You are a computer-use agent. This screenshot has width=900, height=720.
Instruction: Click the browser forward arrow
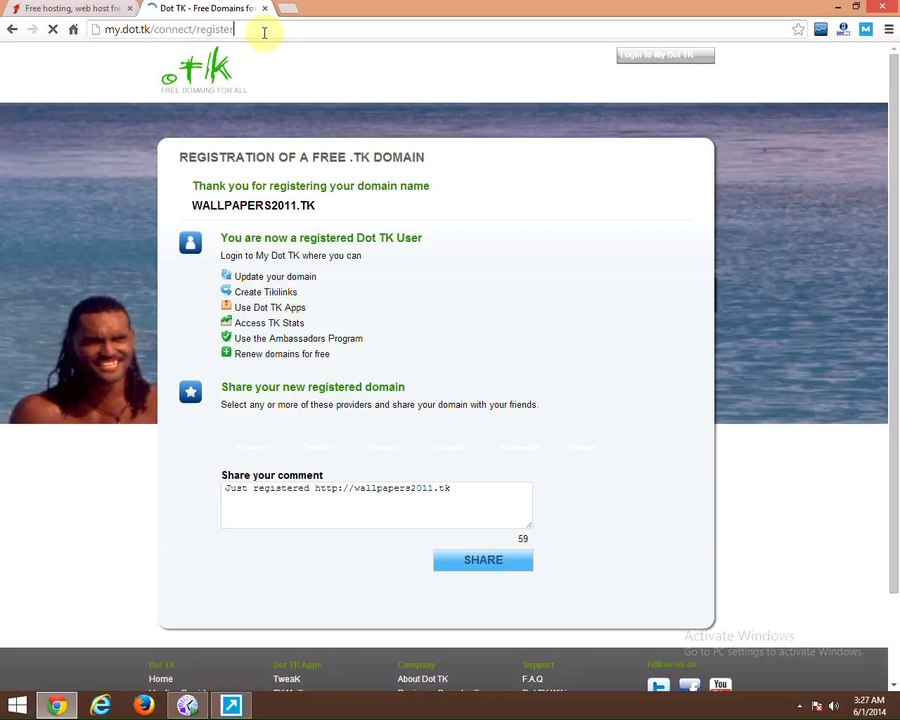(x=32, y=29)
